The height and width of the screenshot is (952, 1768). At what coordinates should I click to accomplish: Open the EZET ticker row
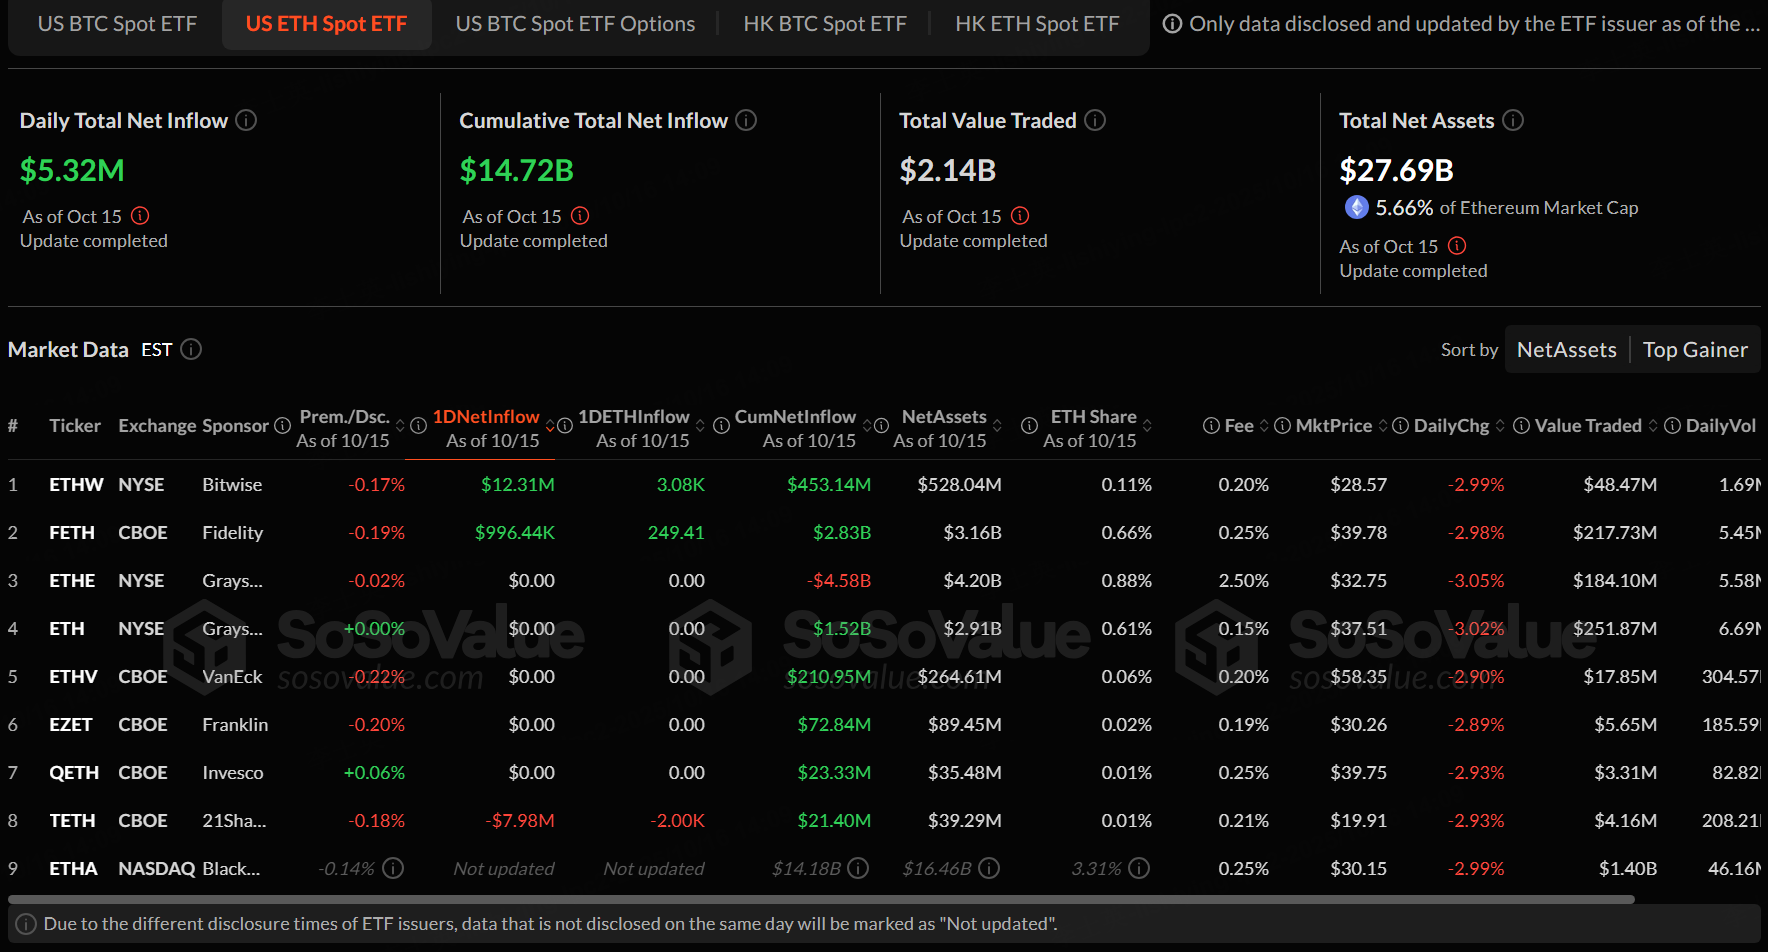click(x=884, y=724)
